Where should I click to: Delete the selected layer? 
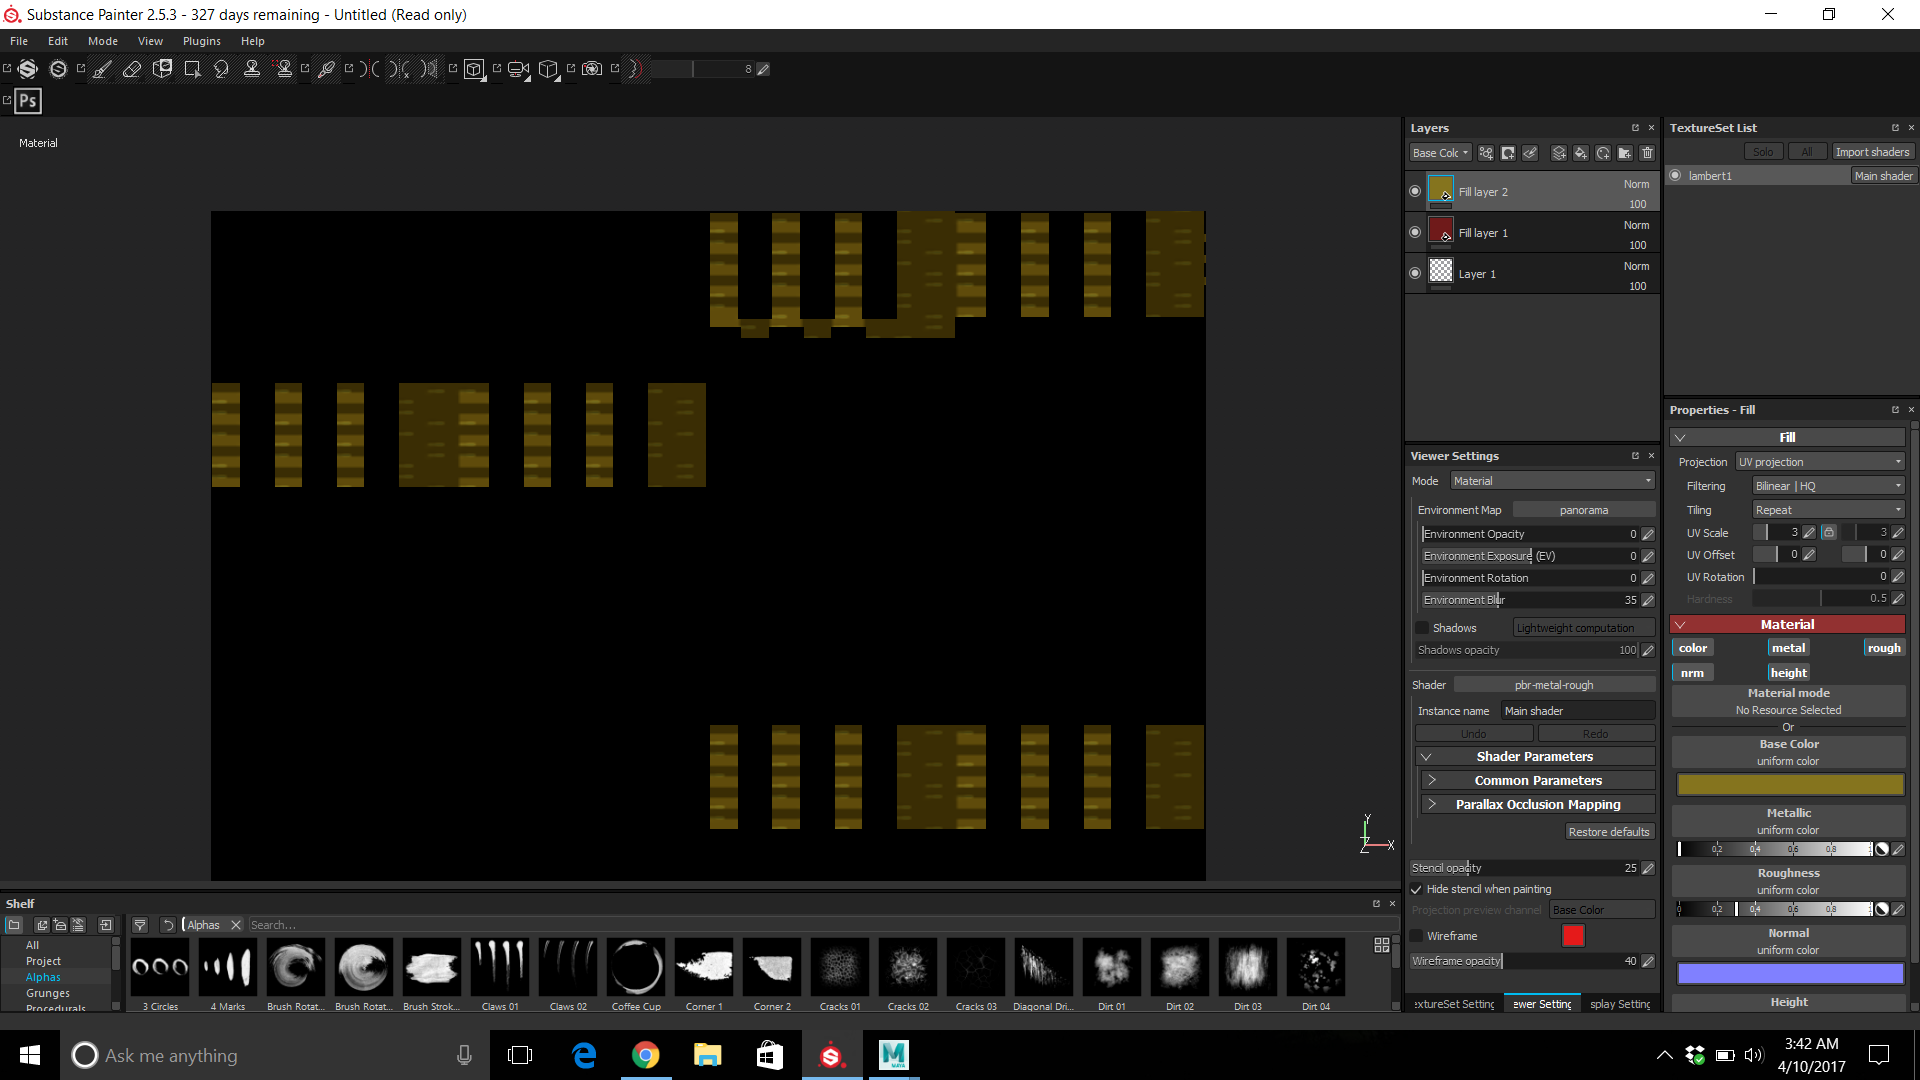pos(1647,153)
